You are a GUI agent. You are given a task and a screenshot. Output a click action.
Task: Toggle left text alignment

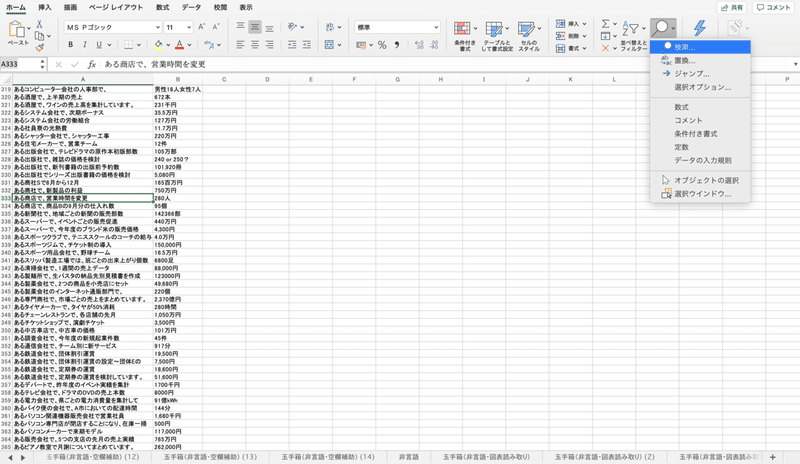[x=240, y=45]
